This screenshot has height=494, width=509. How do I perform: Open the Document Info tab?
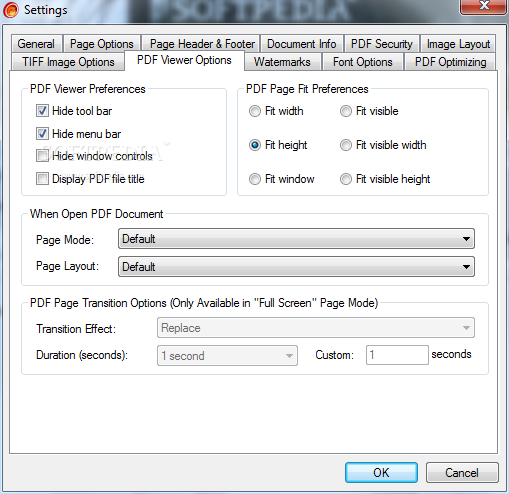pyautogui.click(x=302, y=44)
